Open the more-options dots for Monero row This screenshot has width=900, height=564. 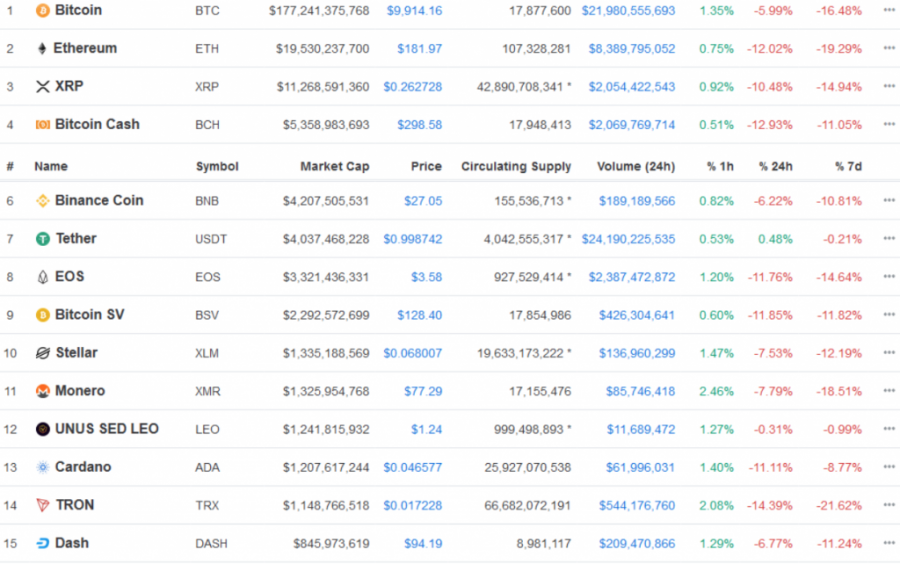pos(889,391)
